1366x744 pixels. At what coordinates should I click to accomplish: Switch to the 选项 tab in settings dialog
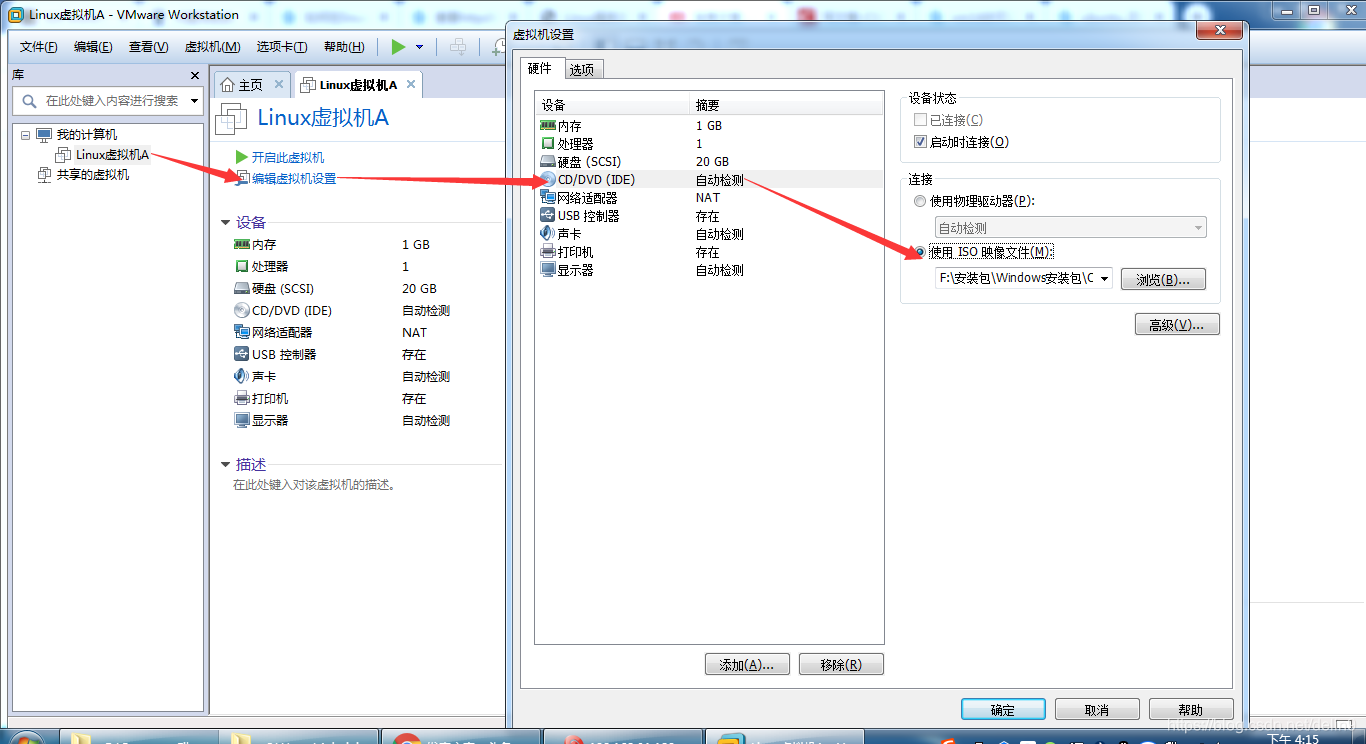pos(582,69)
